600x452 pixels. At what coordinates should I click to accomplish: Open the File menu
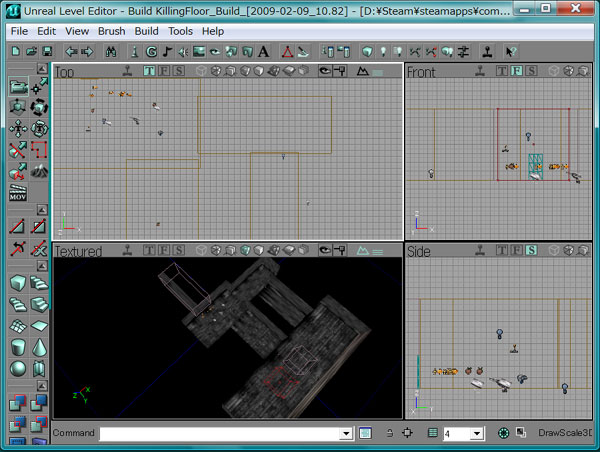19,31
